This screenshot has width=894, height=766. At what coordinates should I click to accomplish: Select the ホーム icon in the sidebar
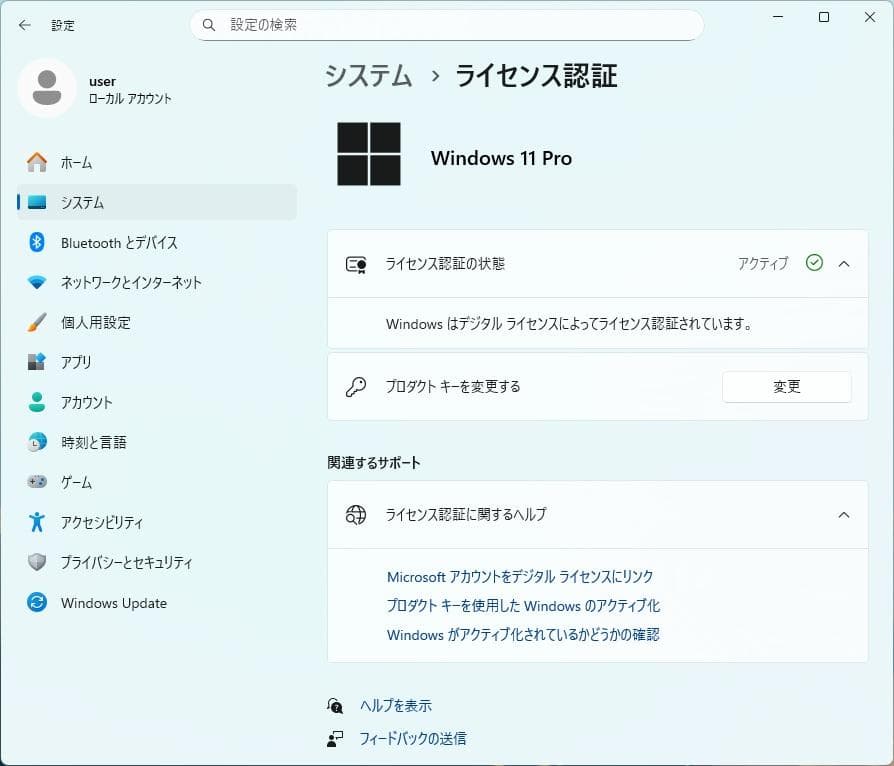point(33,162)
